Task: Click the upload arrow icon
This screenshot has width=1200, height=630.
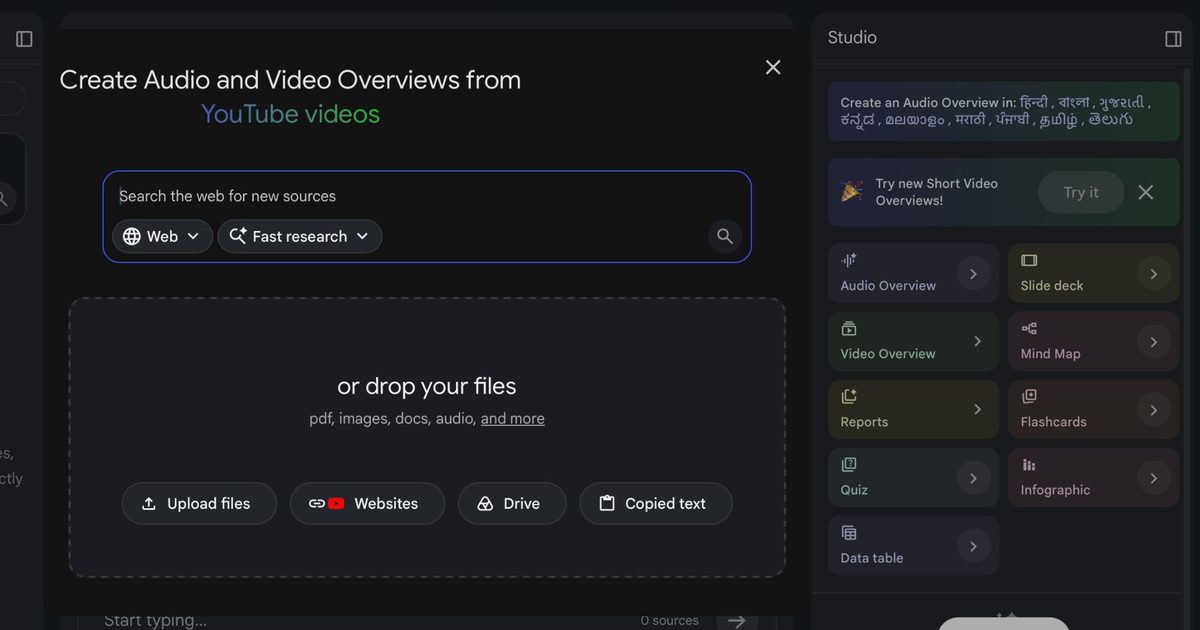Action: pos(149,504)
